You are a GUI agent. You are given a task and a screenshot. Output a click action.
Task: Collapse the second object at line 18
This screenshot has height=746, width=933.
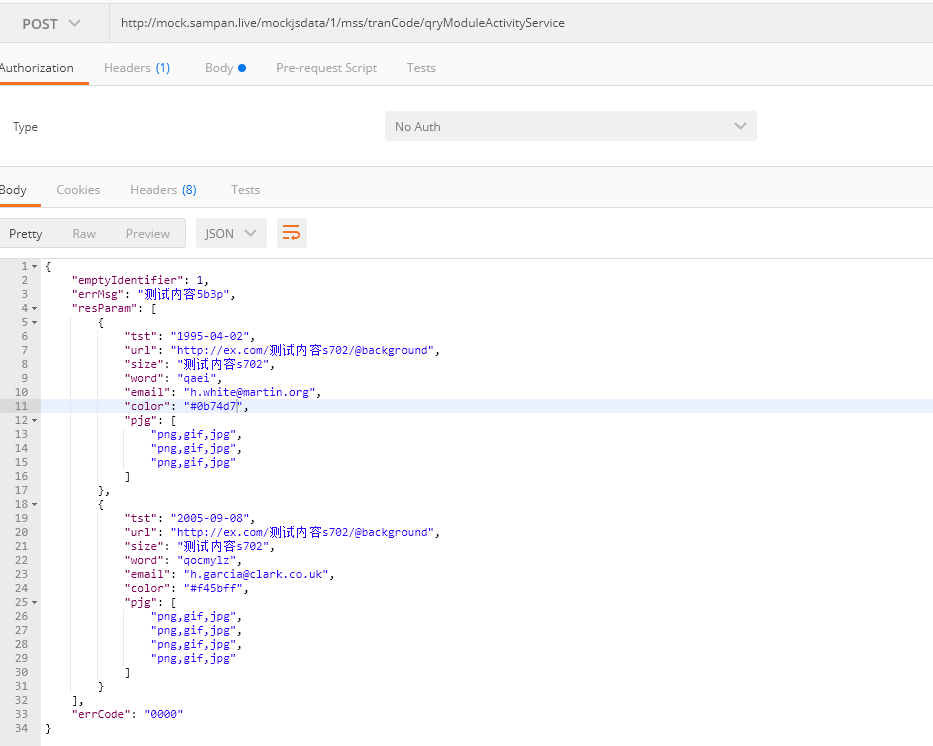[x=35, y=505]
